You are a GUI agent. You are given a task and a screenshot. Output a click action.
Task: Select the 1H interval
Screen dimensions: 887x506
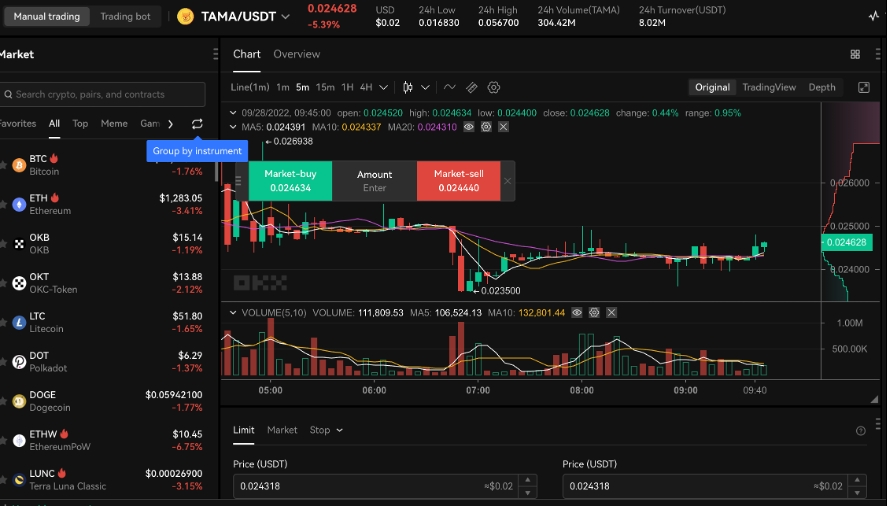[347, 87]
